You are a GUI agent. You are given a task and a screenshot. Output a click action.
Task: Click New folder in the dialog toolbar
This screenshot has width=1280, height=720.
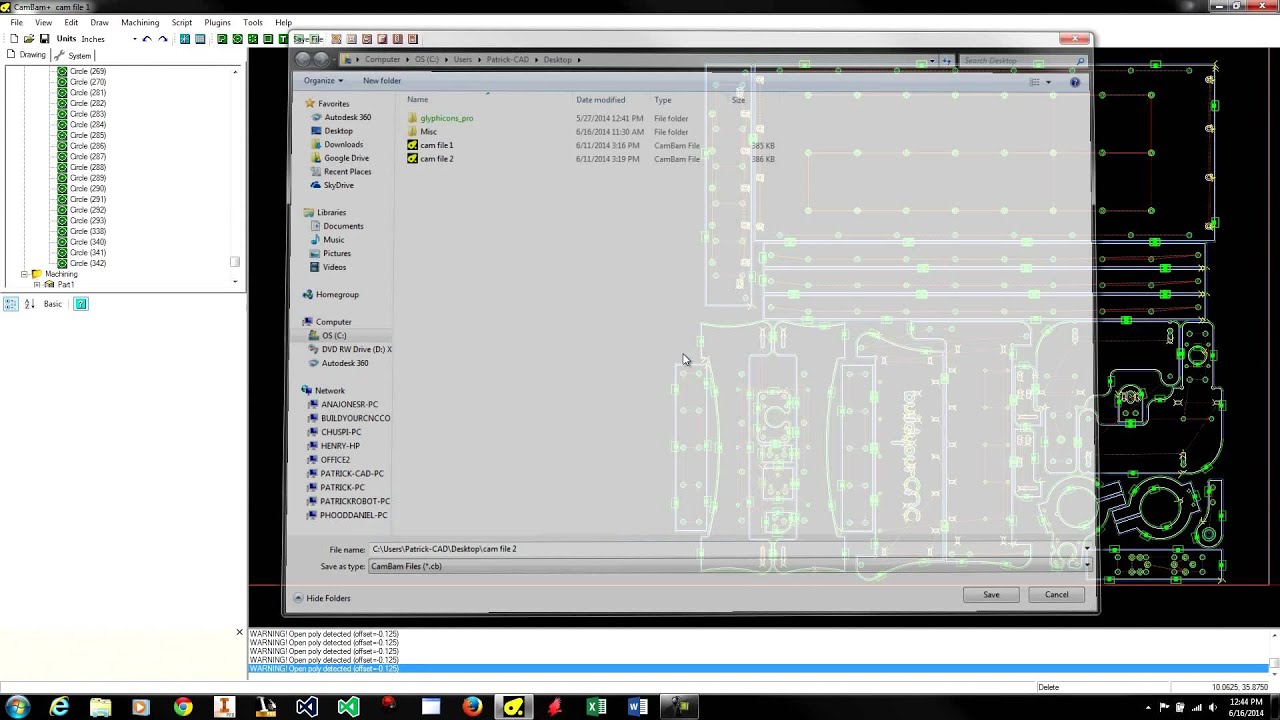(382, 81)
